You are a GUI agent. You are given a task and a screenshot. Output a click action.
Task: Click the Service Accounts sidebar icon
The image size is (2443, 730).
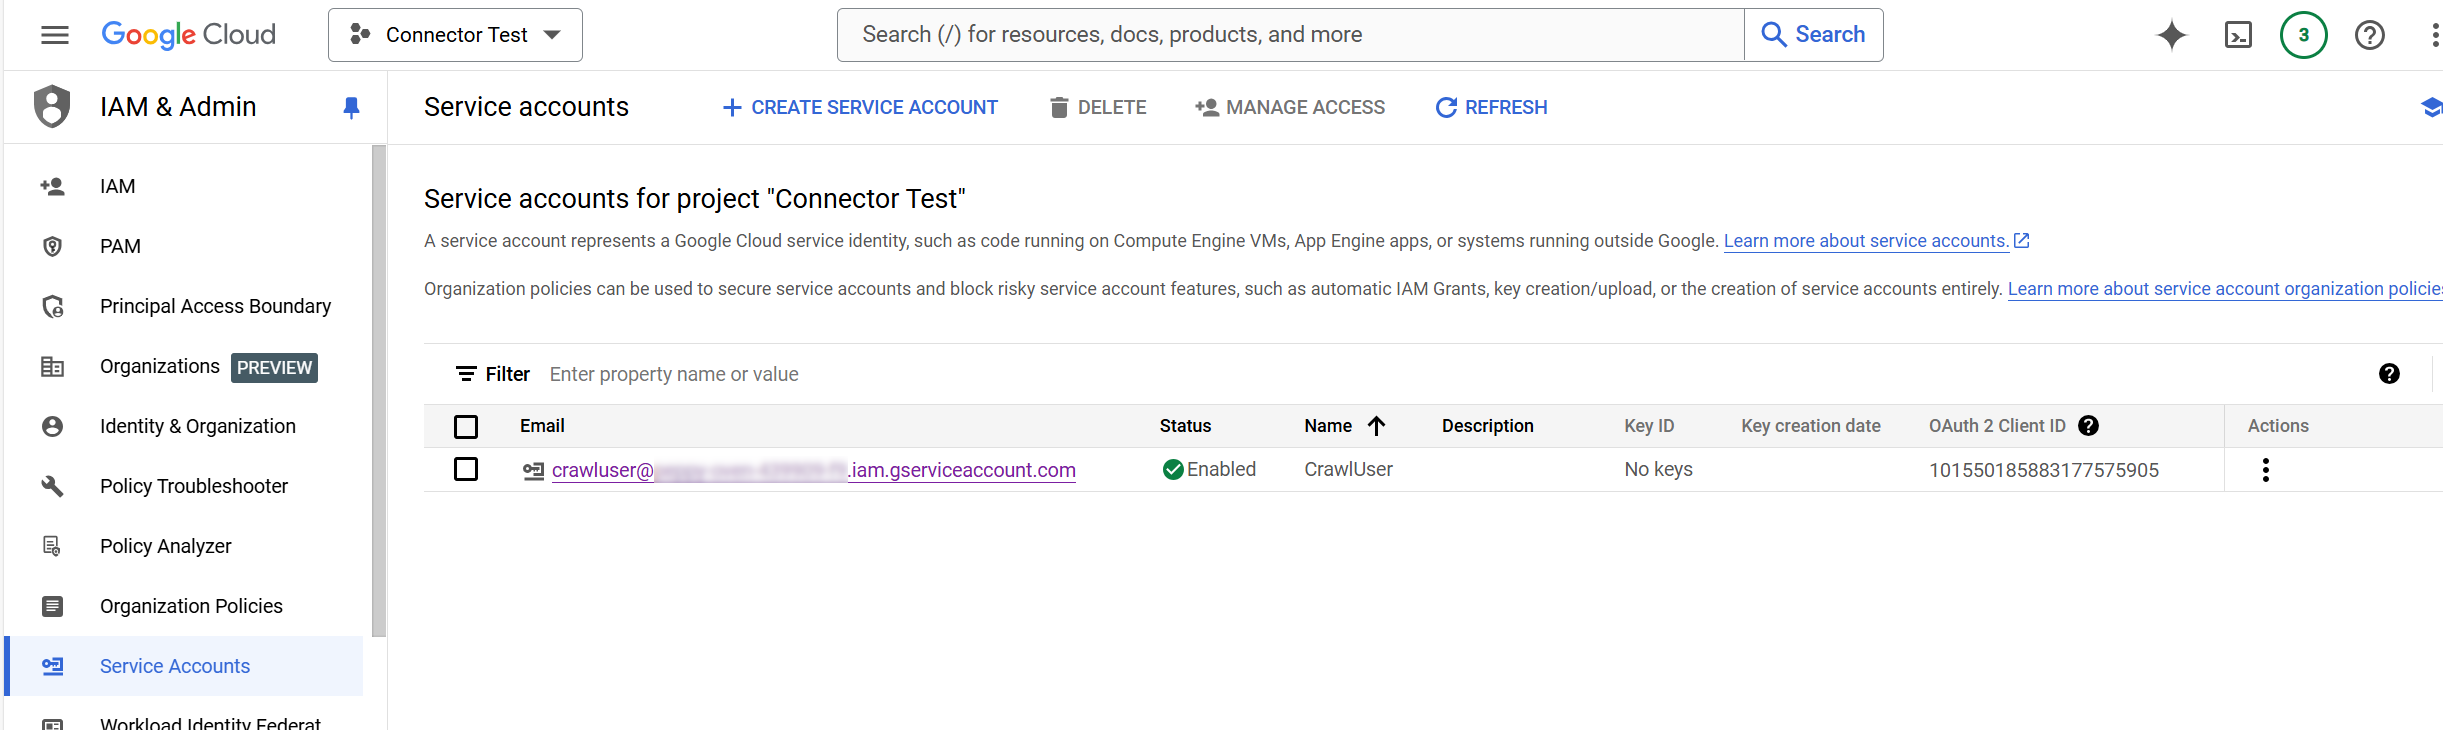click(x=52, y=666)
